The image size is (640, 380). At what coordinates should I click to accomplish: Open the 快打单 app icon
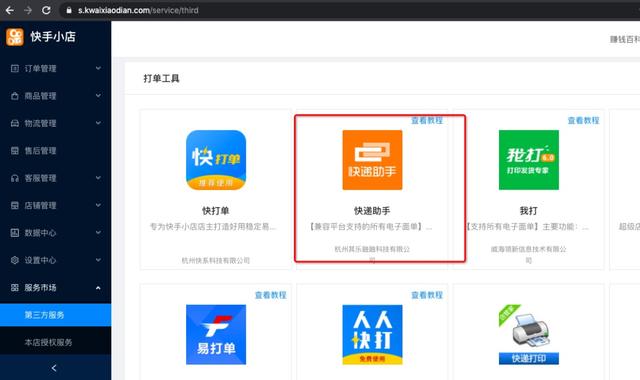tap(216, 160)
